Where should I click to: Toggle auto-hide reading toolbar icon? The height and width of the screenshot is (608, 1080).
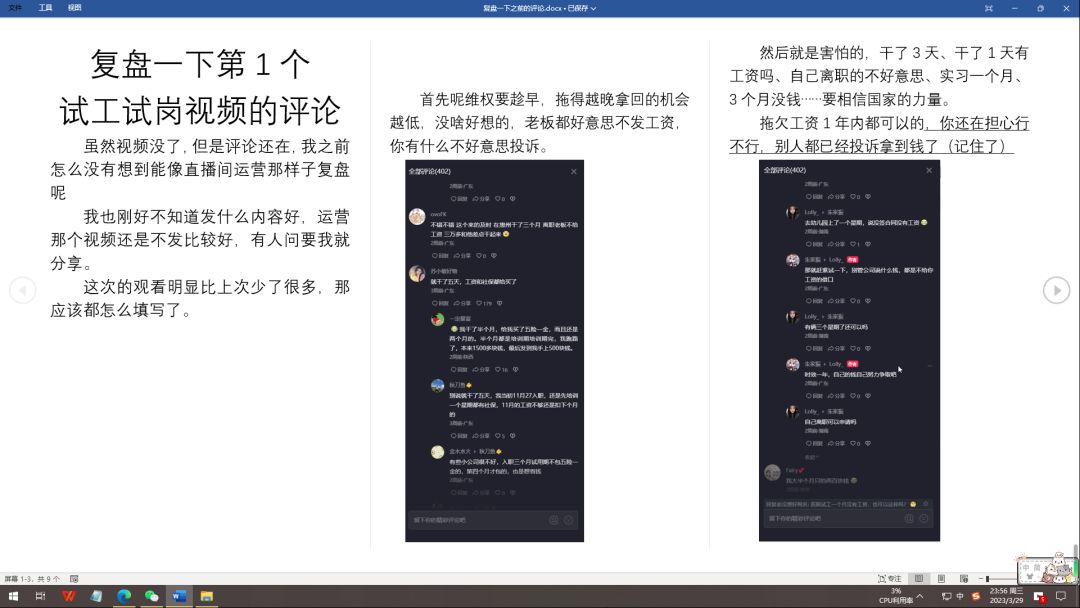pyautogui.click(x=988, y=8)
